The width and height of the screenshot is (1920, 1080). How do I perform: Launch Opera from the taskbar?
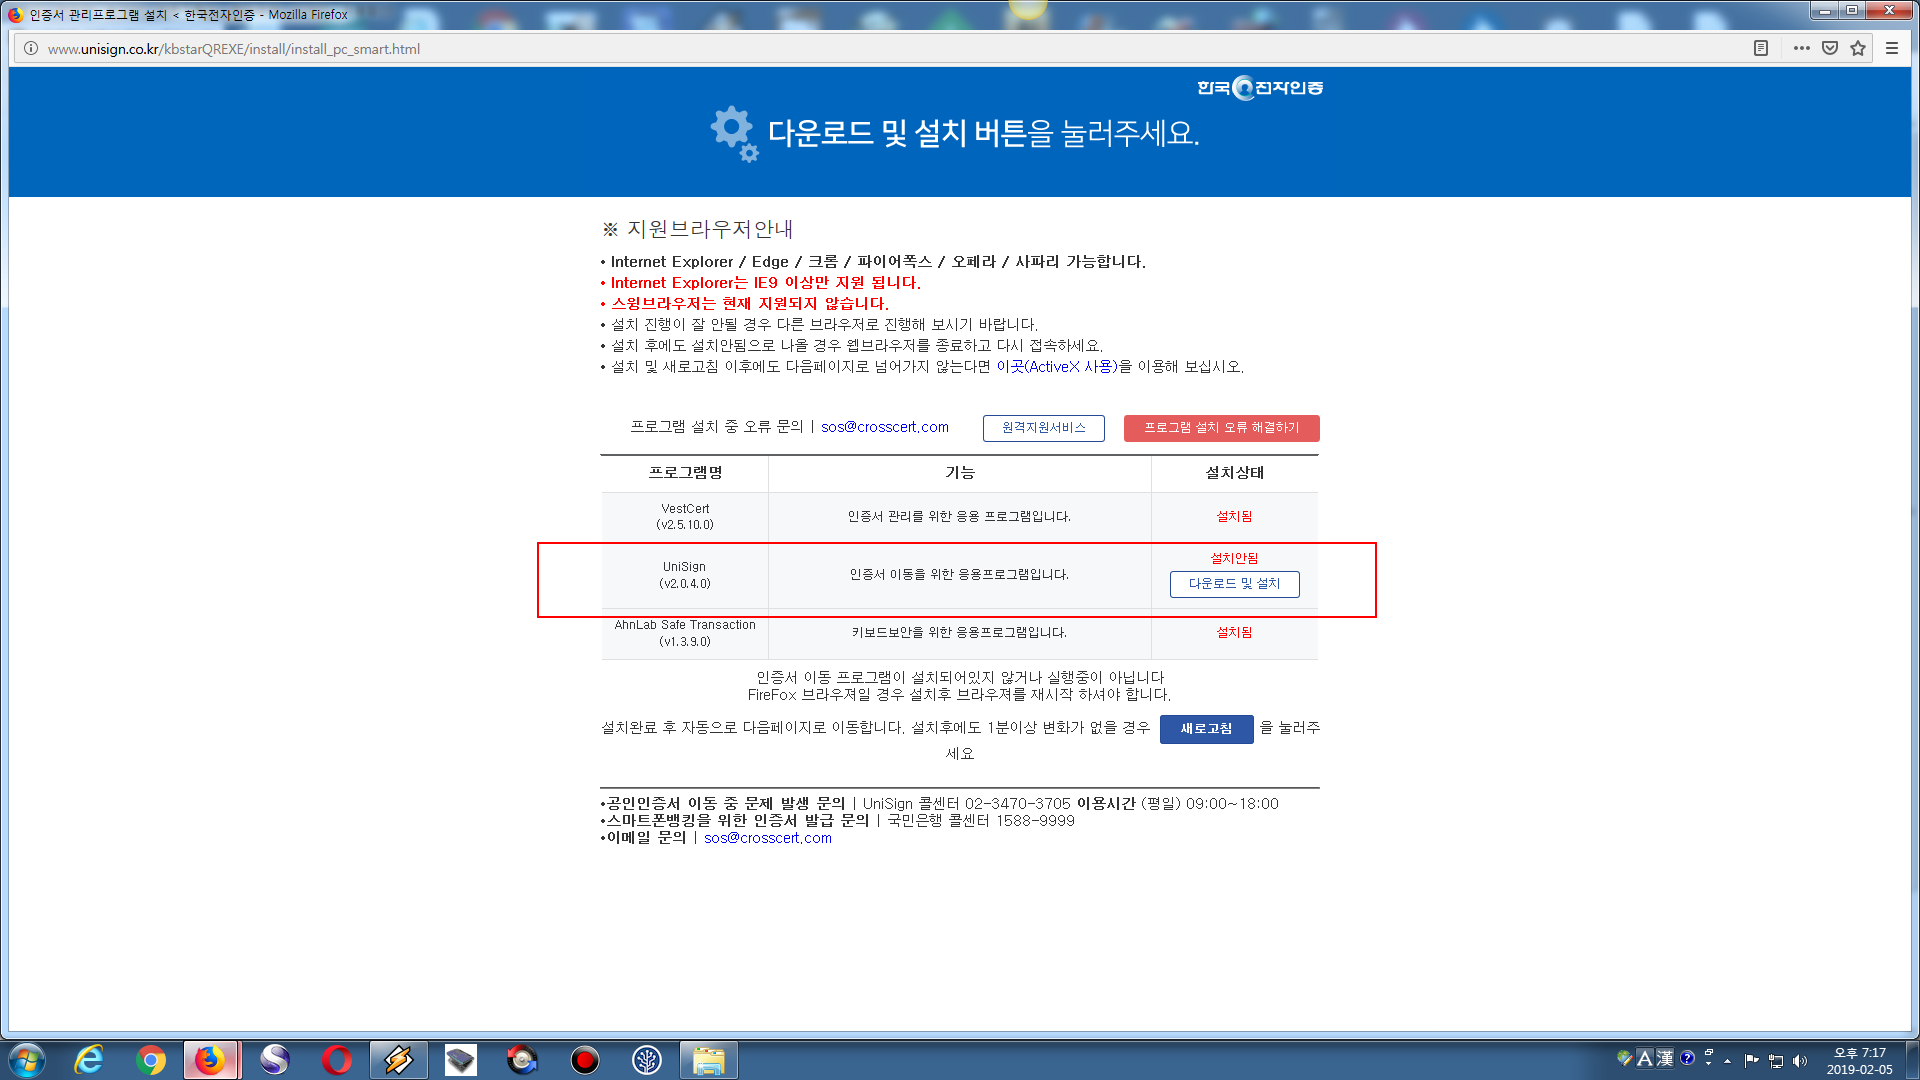click(336, 1060)
